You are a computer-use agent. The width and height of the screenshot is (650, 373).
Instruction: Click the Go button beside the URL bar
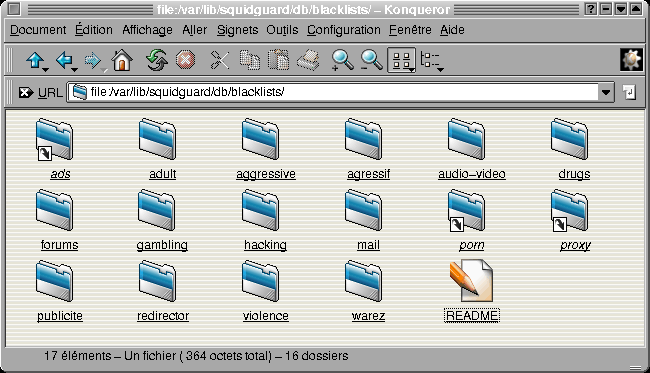pyautogui.click(x=629, y=92)
